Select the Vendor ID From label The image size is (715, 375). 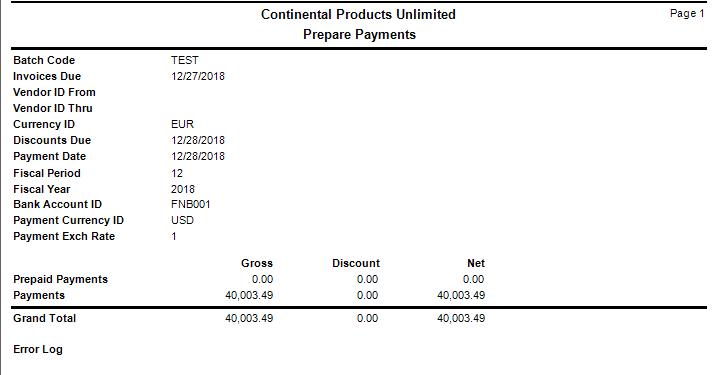pyautogui.click(x=54, y=92)
